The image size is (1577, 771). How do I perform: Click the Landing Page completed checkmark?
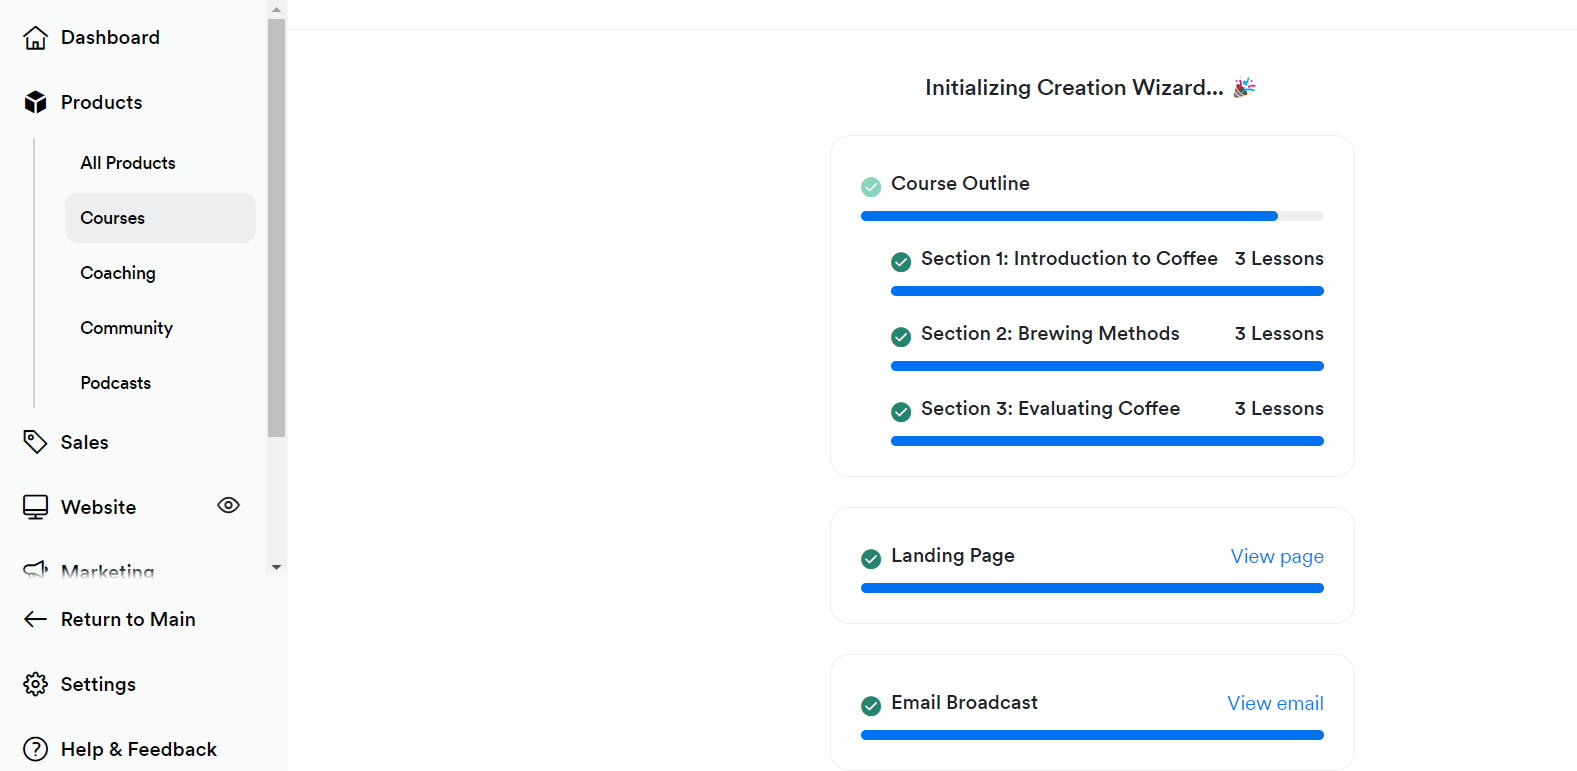[871, 559]
